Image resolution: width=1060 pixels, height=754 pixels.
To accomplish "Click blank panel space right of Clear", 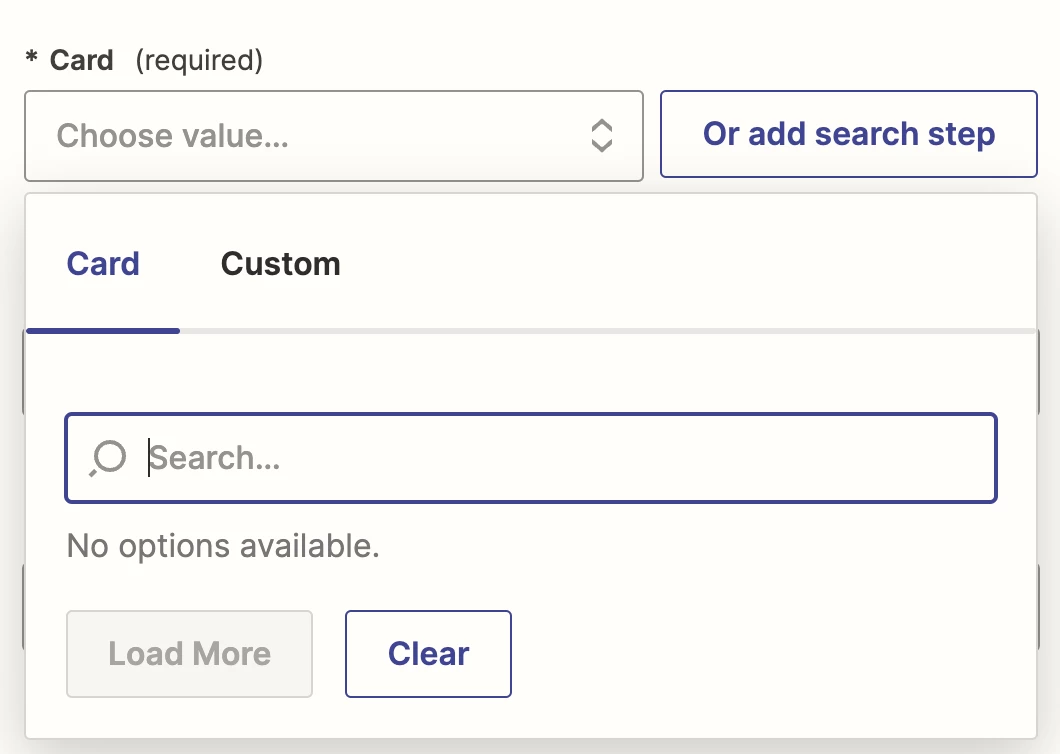I will [x=760, y=654].
